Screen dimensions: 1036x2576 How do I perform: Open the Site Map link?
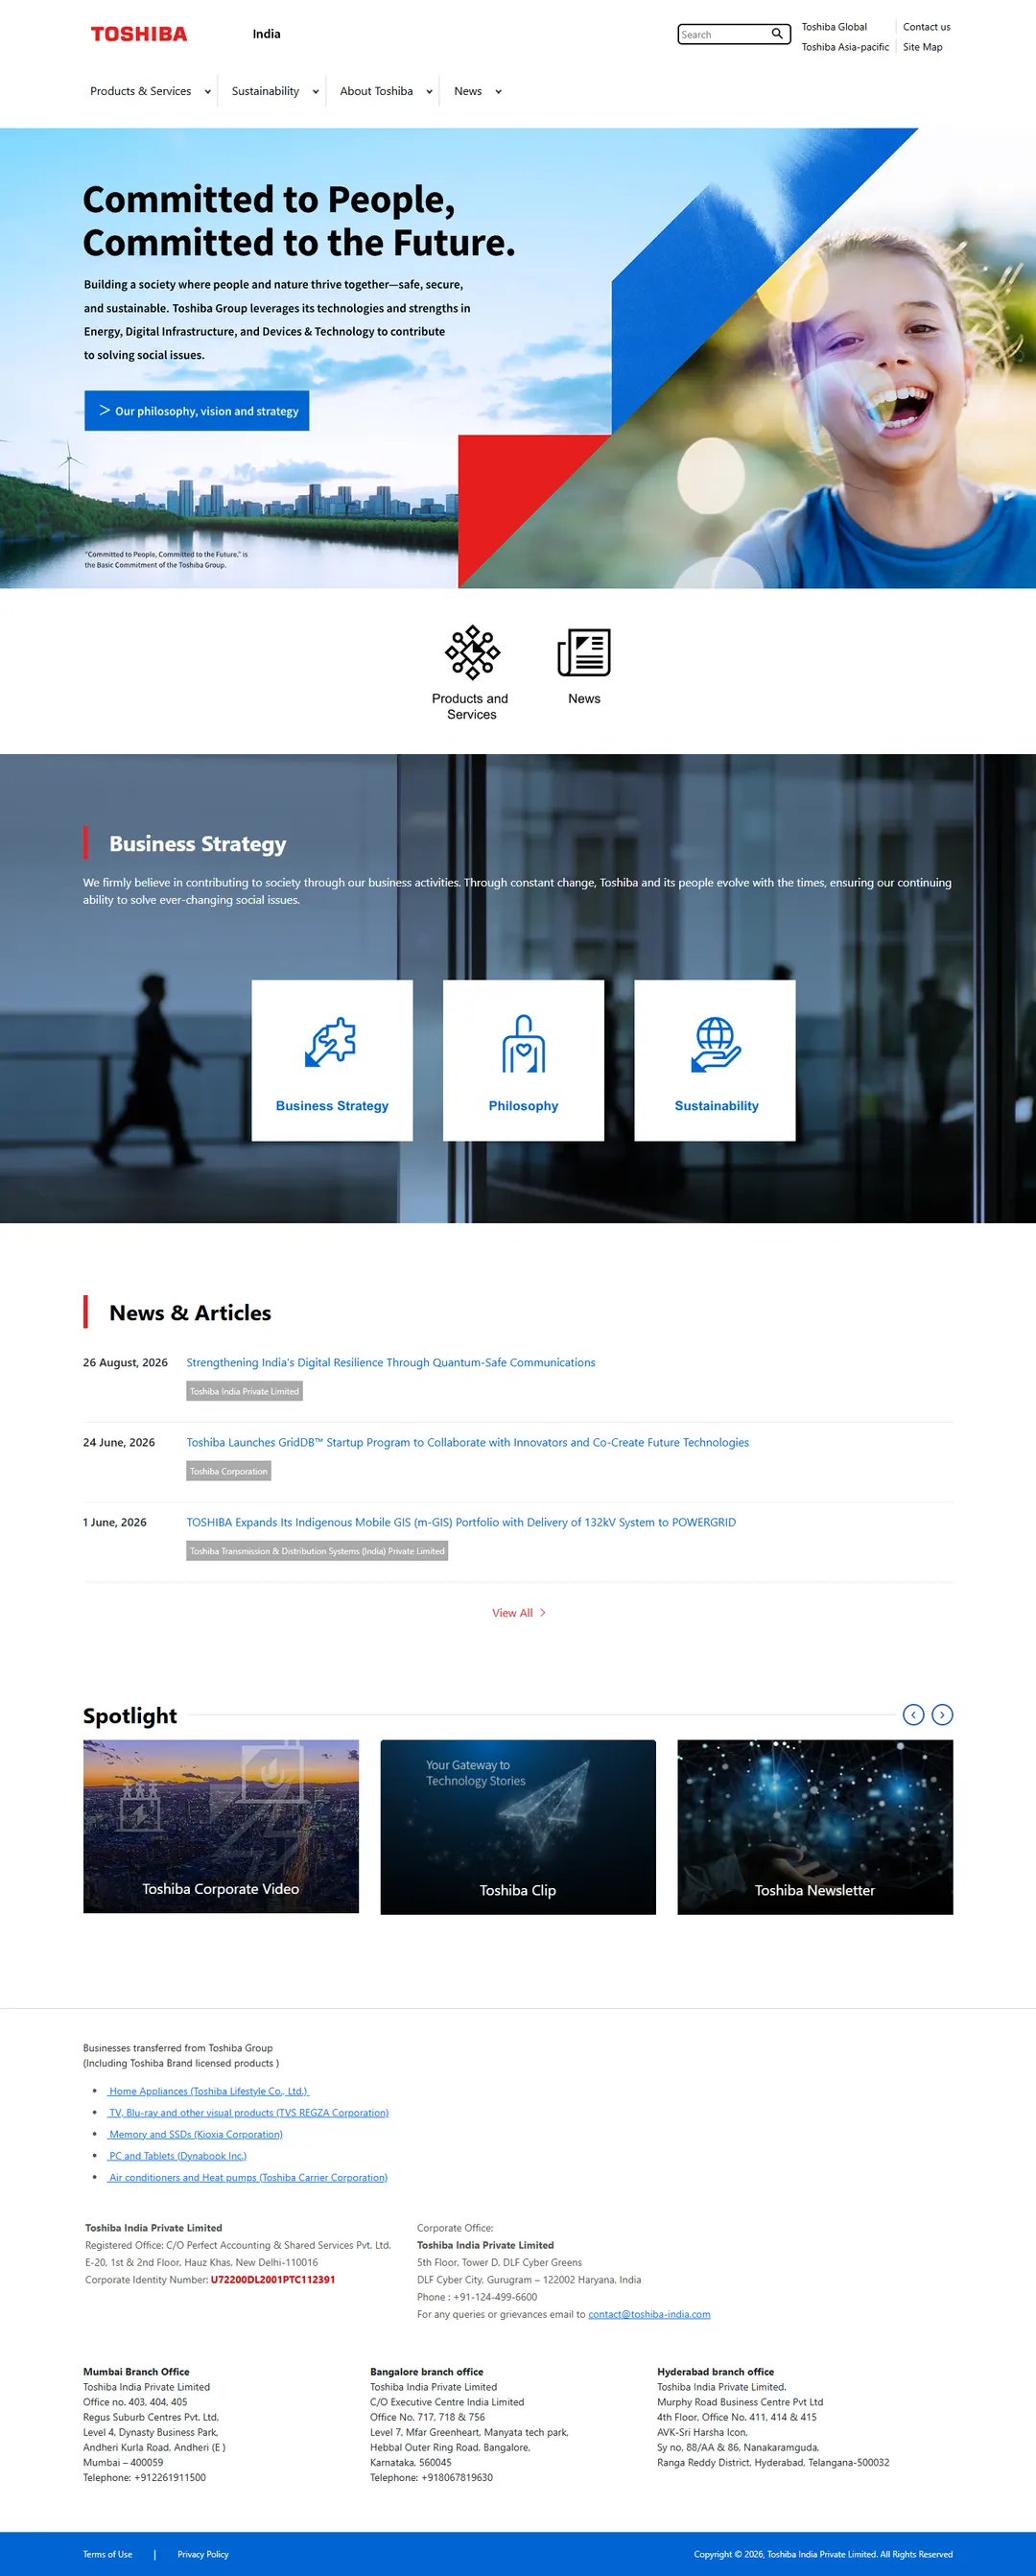(x=923, y=47)
